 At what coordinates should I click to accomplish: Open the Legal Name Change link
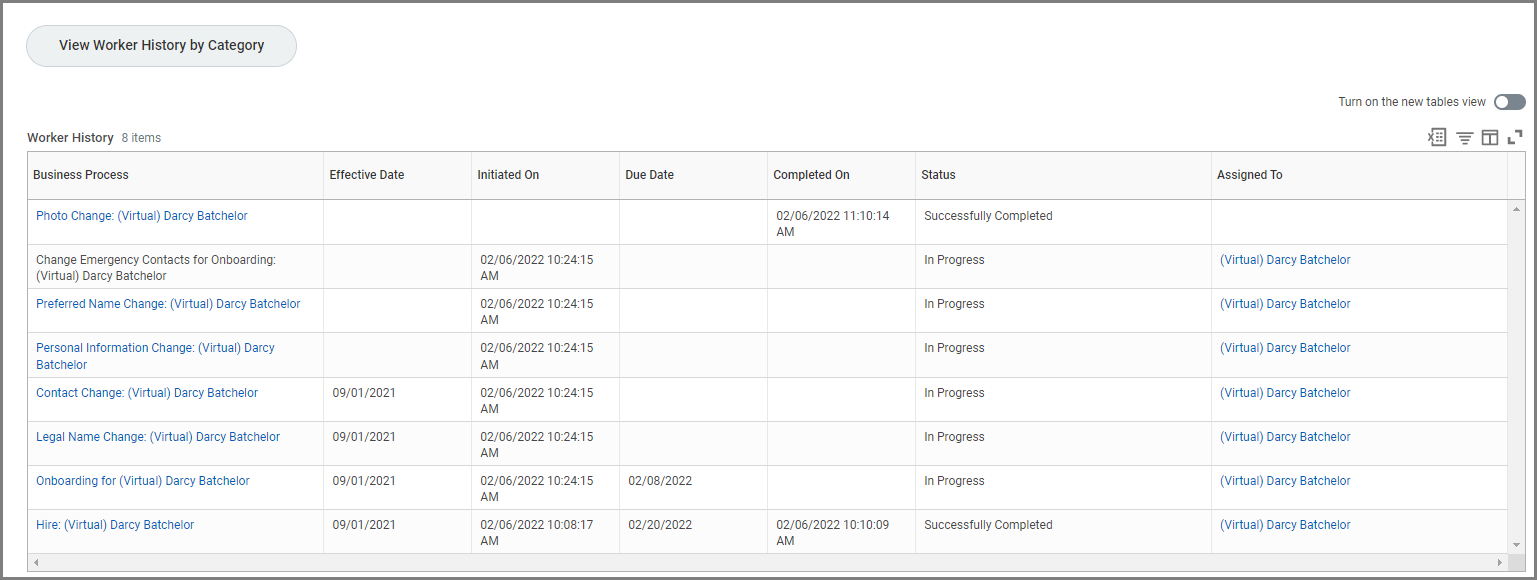[x=158, y=437]
